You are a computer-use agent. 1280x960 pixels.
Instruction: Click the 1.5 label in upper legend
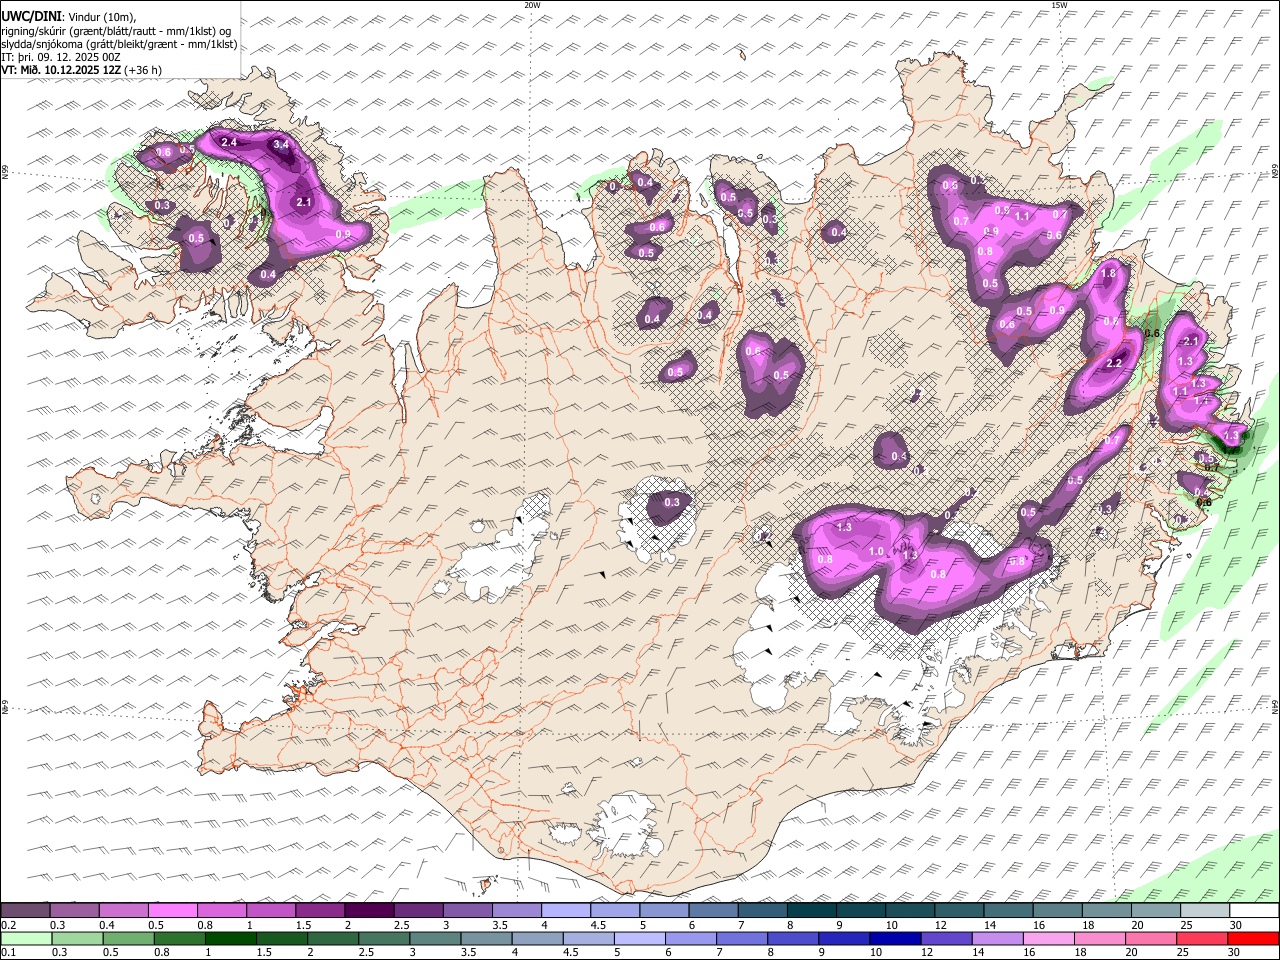pyautogui.click(x=302, y=925)
